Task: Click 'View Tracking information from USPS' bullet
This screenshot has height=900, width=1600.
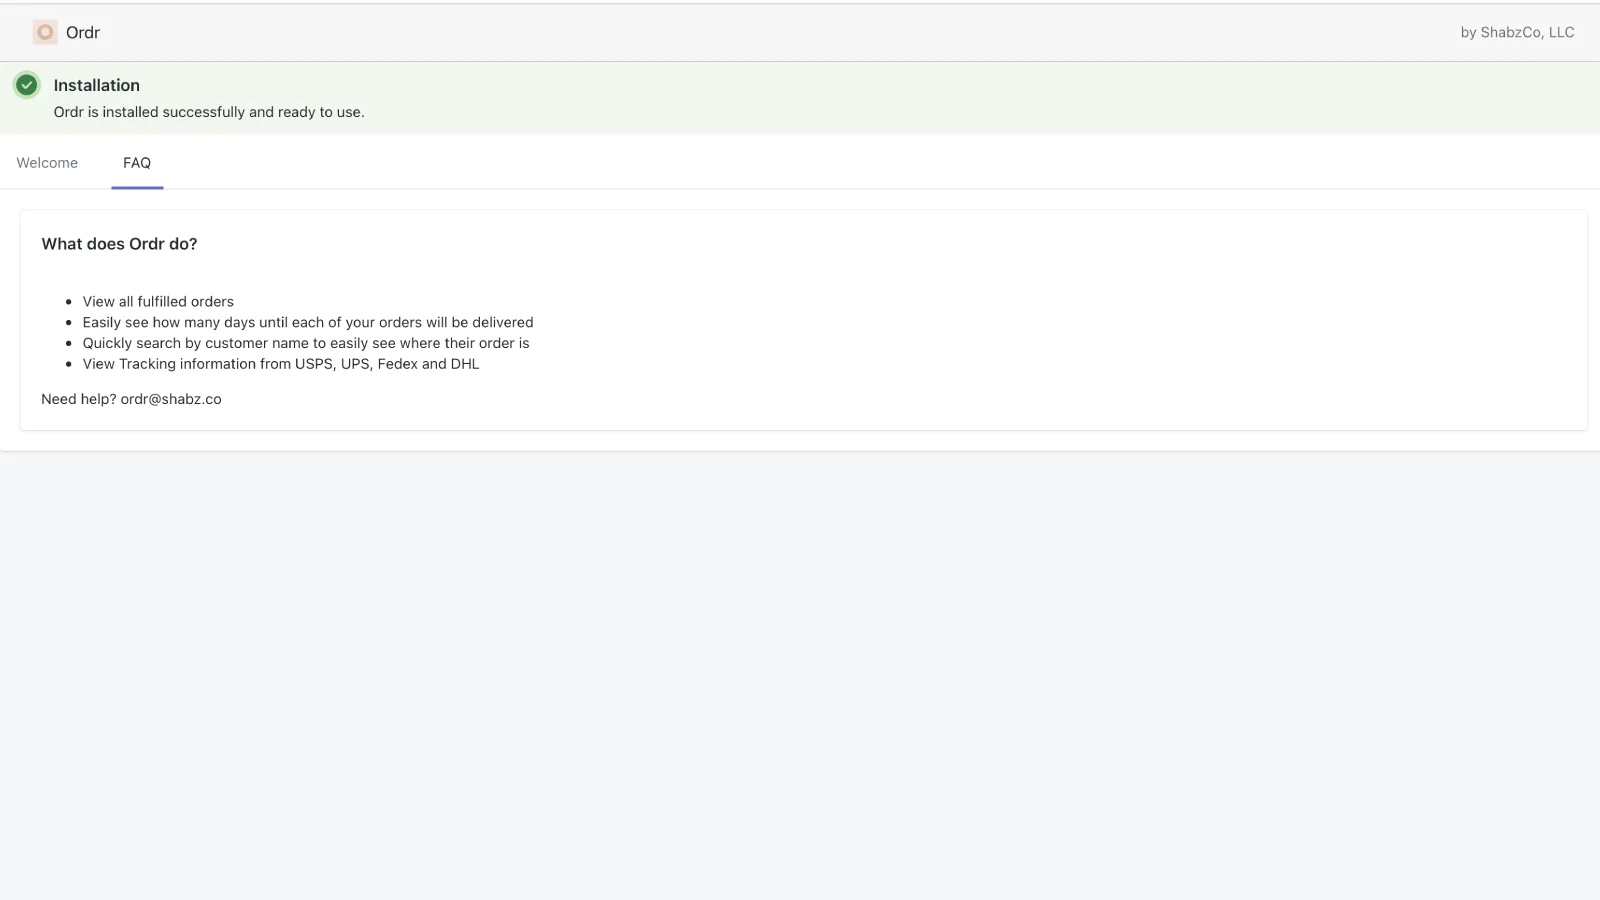Action: (x=281, y=364)
